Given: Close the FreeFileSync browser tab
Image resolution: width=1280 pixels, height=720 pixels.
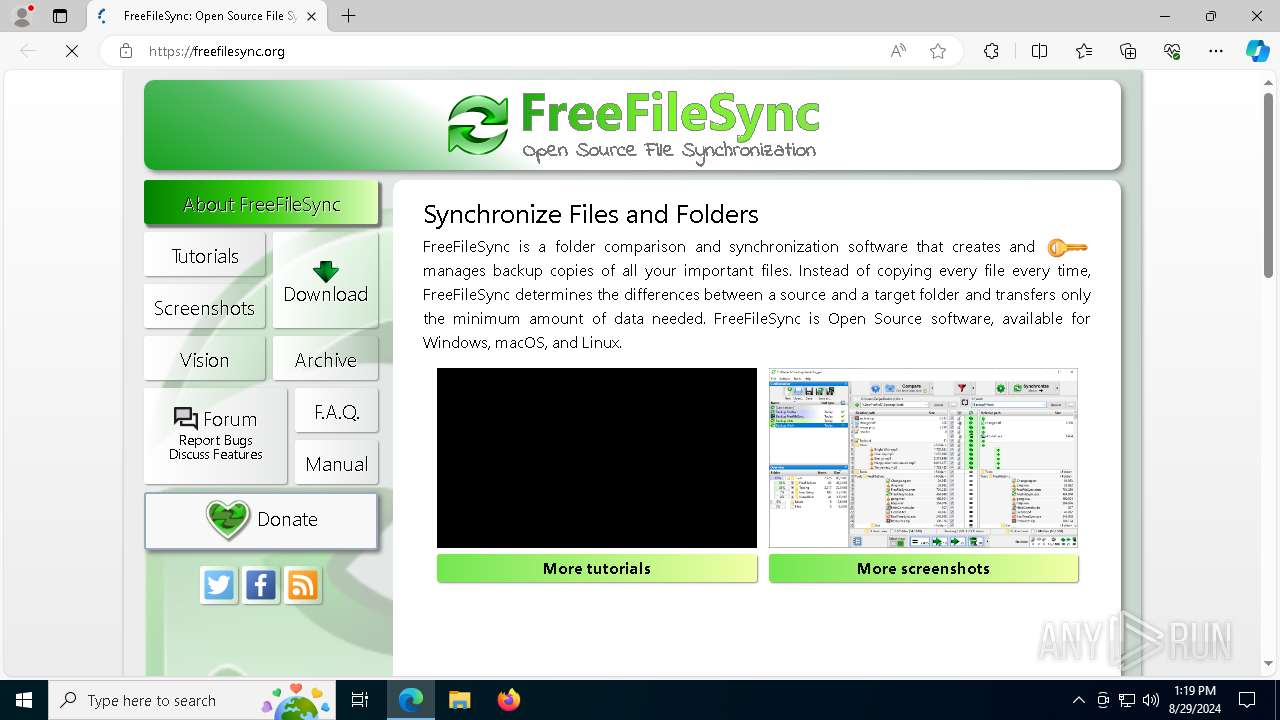Looking at the screenshot, I should (312, 16).
